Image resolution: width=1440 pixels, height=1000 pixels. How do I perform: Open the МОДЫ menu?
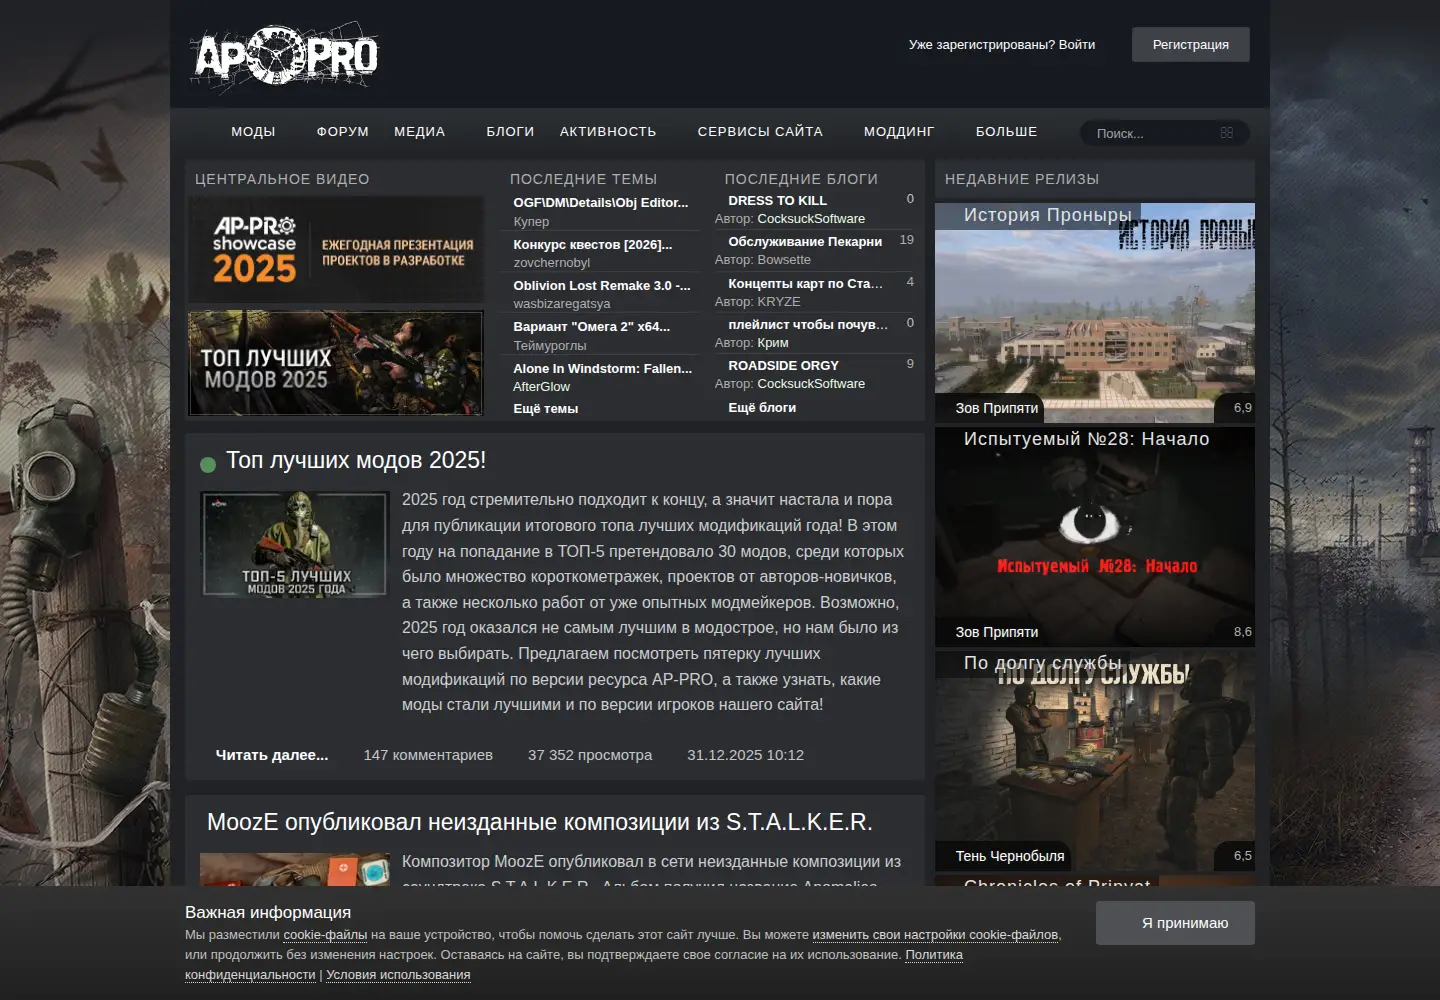pos(253,132)
